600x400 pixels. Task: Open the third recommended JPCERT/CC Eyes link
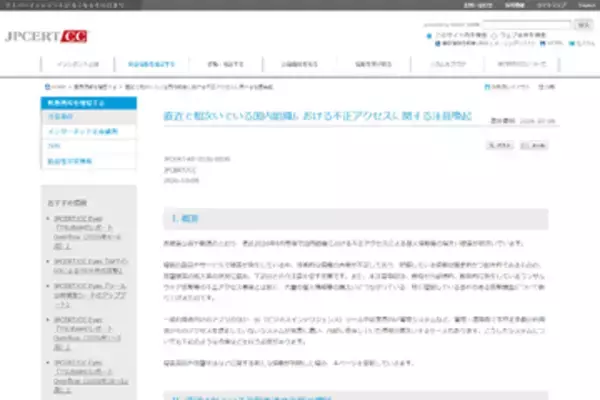[x=90, y=295]
